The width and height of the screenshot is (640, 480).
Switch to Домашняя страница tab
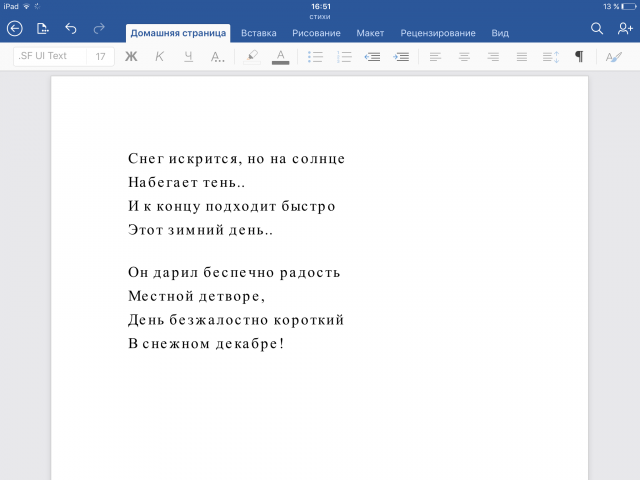click(178, 33)
